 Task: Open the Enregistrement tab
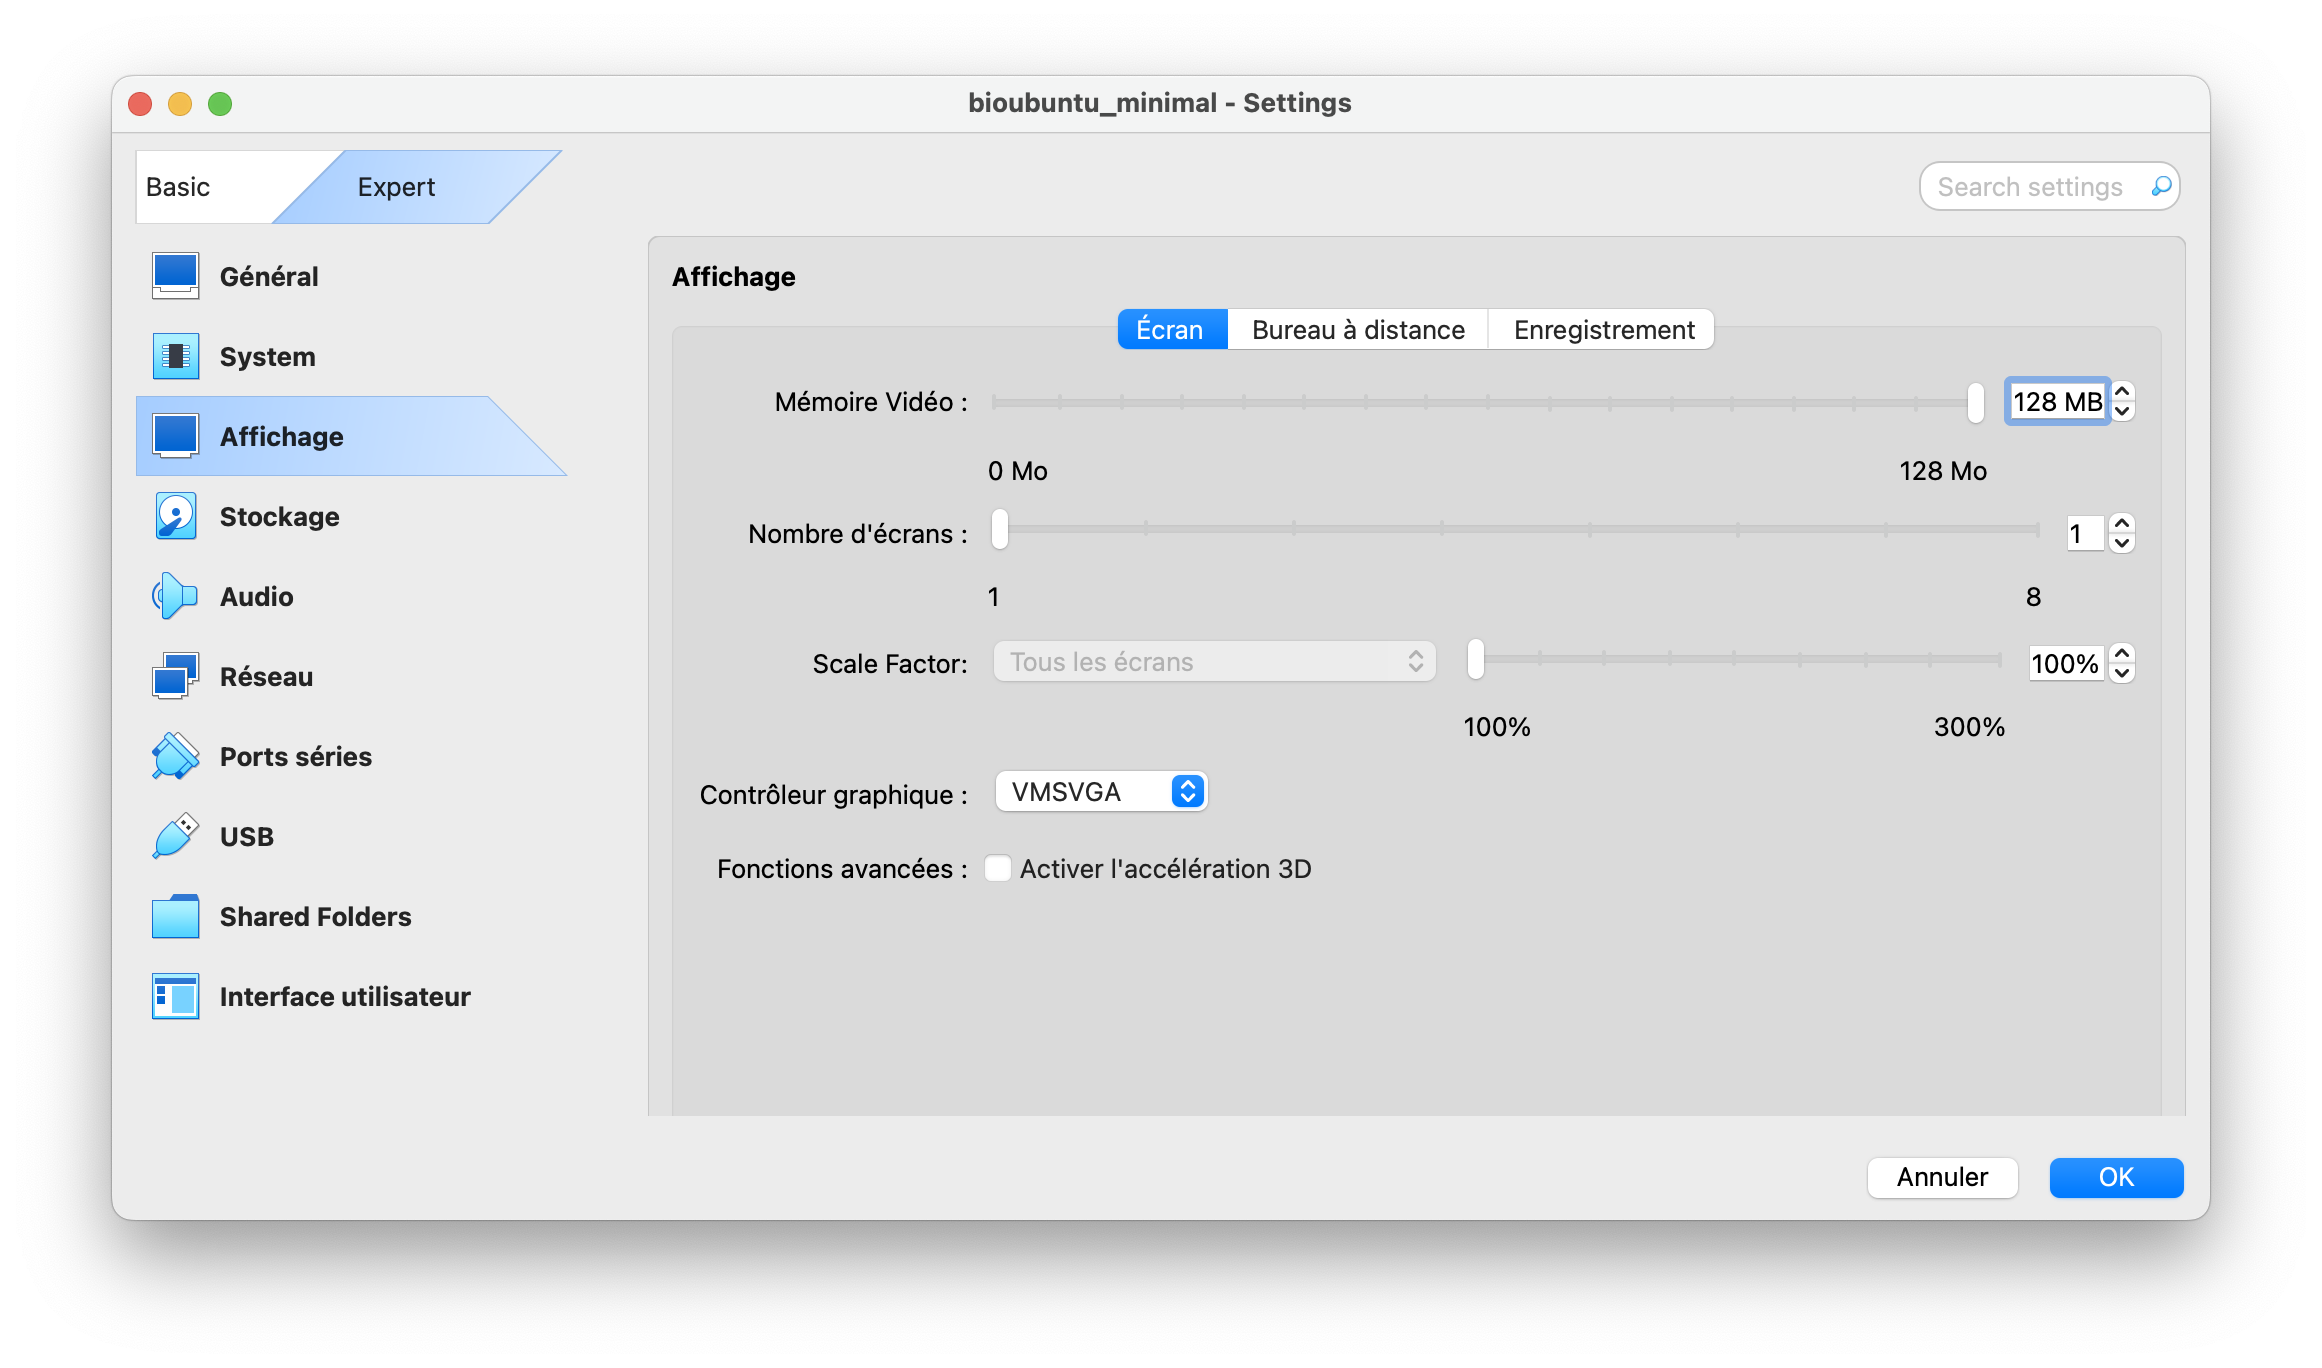point(1603,330)
